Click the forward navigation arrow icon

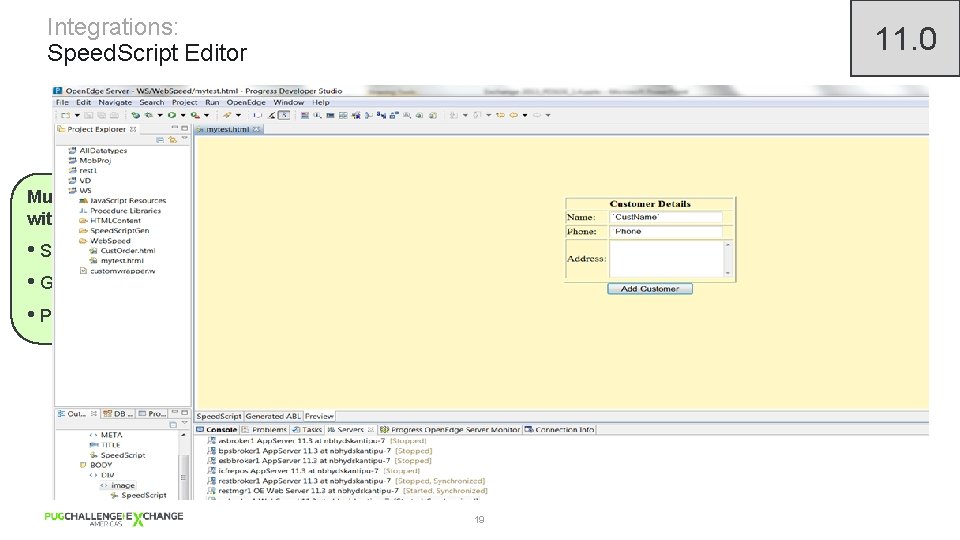[x=537, y=115]
